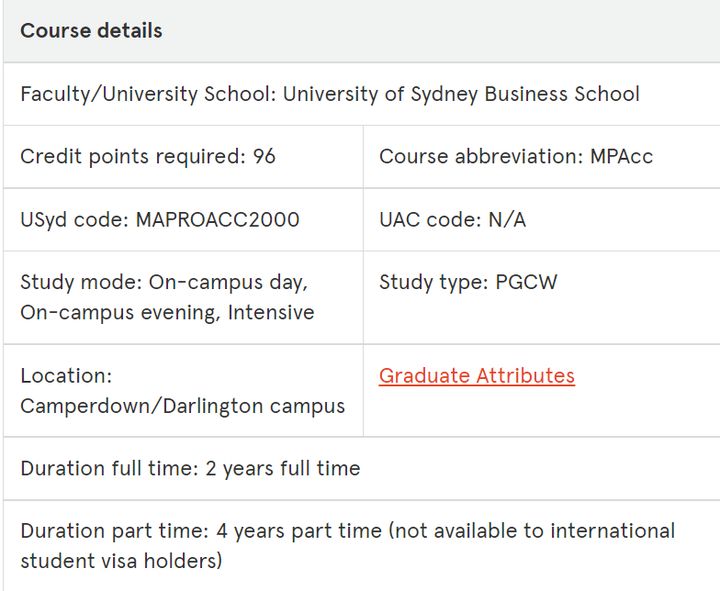Select the Faculty/University School row text
The height and width of the screenshot is (591, 720).
pyautogui.click(x=330, y=94)
